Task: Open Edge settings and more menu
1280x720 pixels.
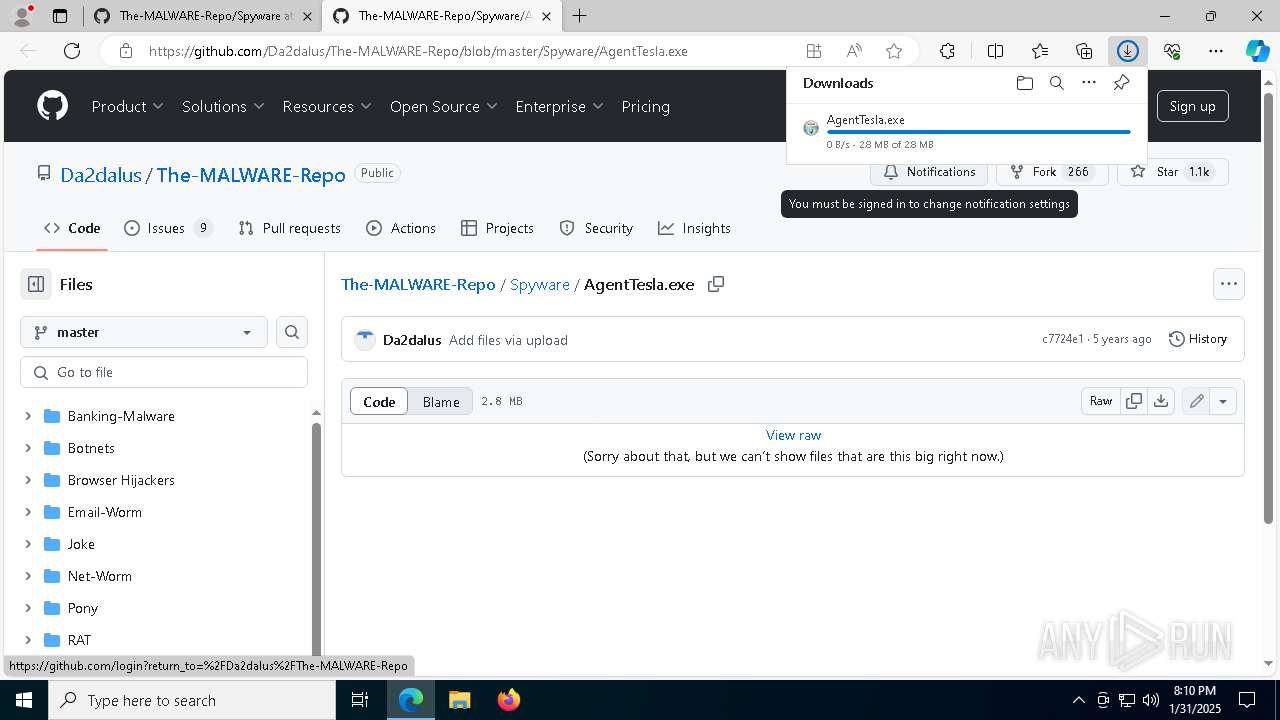Action: pos(1216,51)
